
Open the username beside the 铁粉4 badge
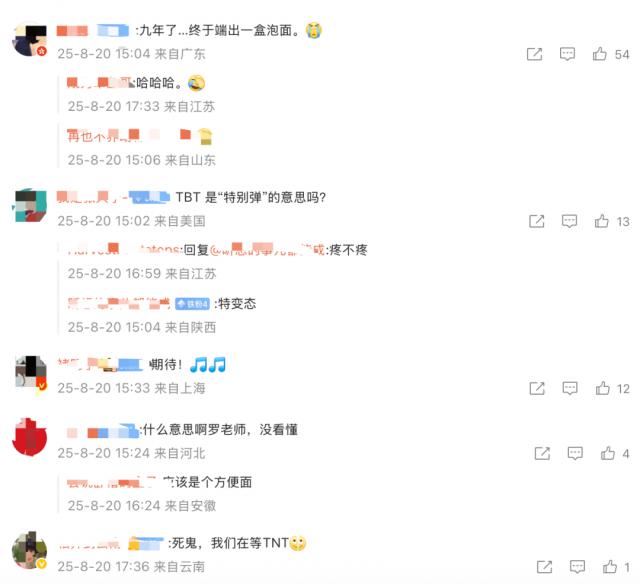119,303
